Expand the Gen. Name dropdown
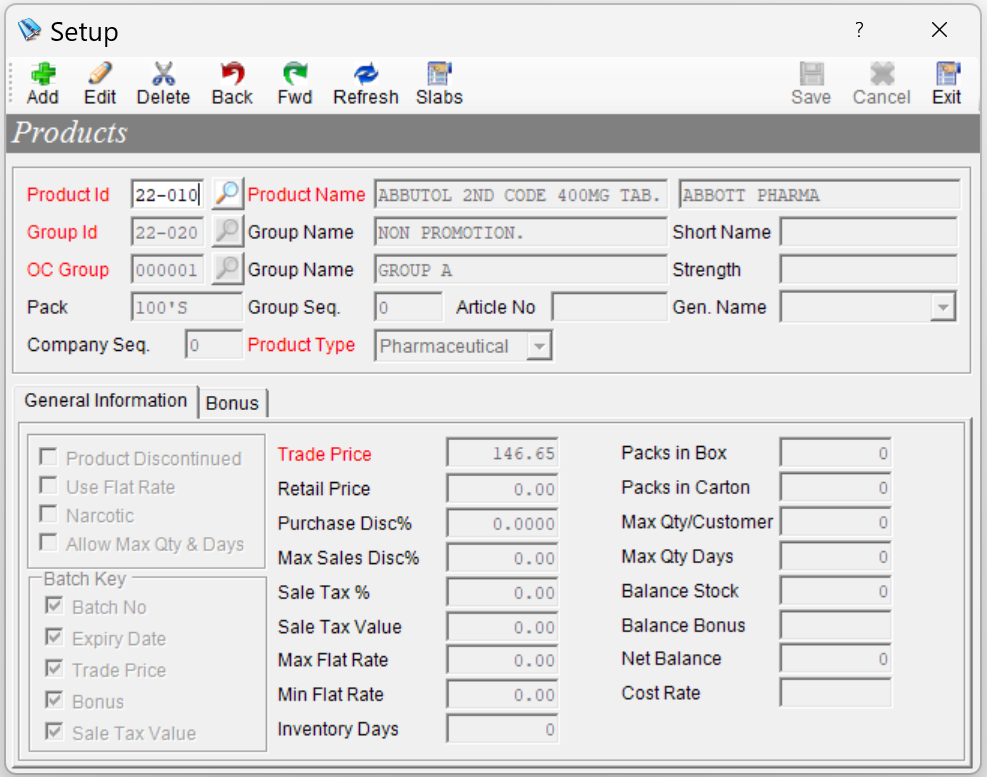 pos(943,307)
